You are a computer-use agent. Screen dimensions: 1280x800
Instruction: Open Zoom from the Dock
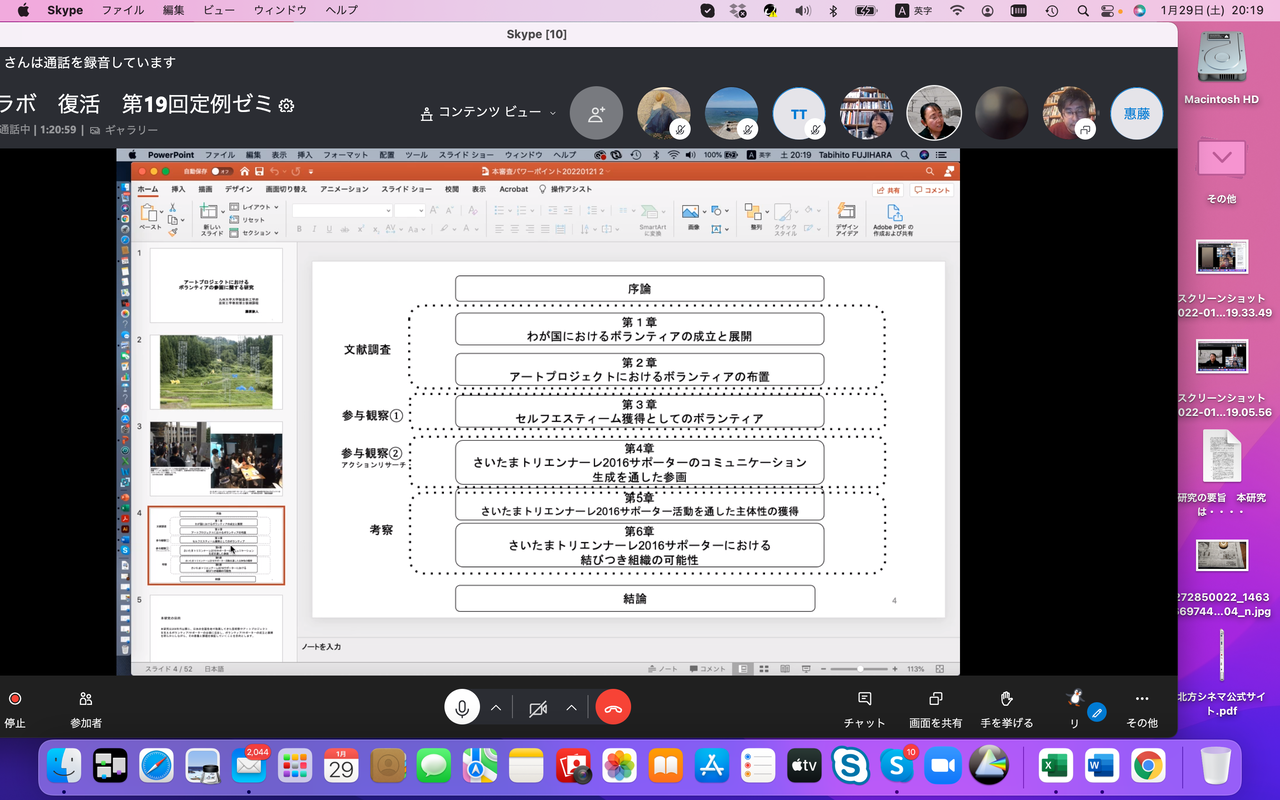tap(940, 766)
